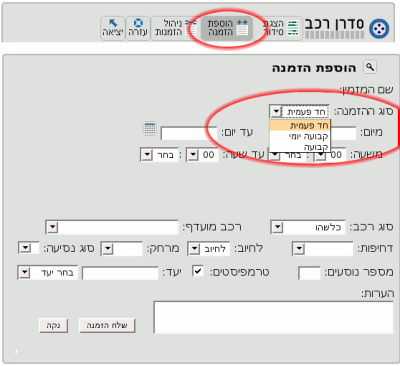The image size is (400, 366).
Task: Pick the קבועה option in the list
Action: click(x=300, y=147)
